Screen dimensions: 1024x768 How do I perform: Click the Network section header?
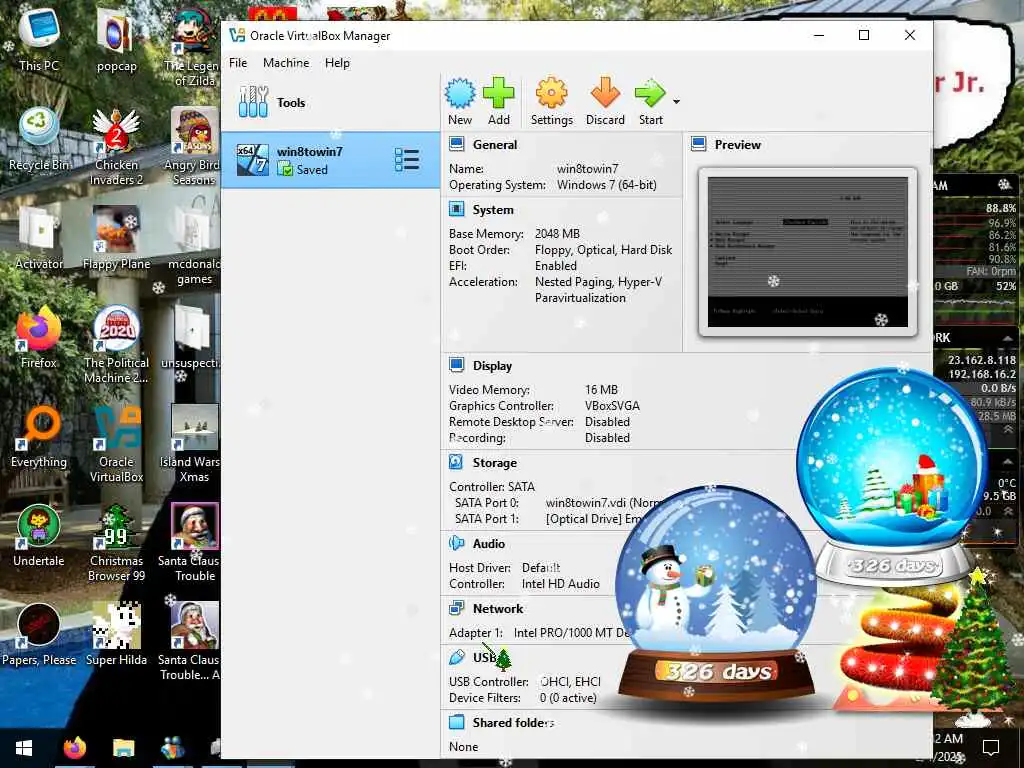[x=498, y=609]
